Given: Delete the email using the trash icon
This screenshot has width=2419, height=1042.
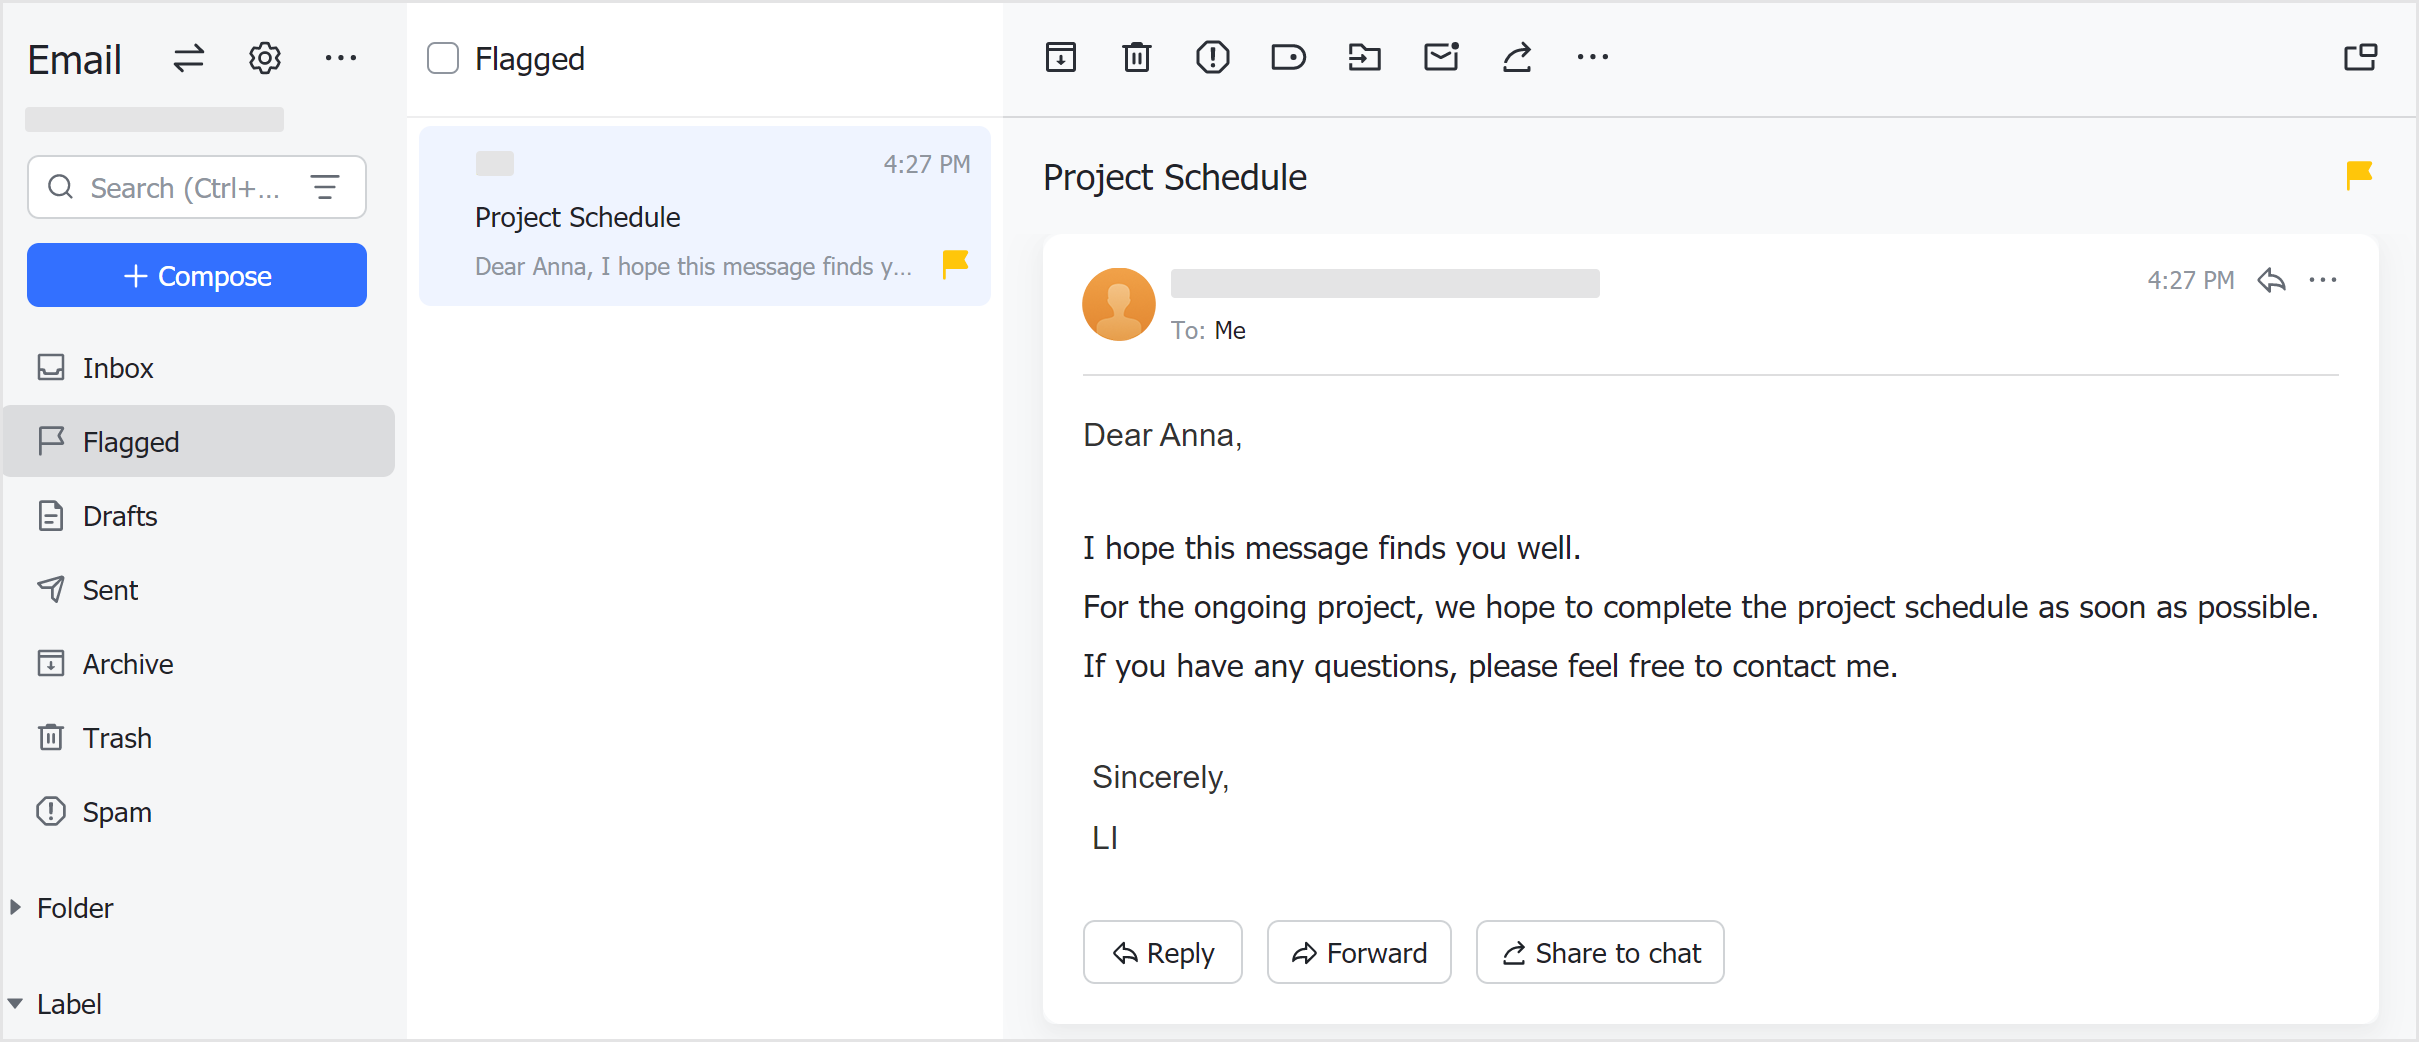Looking at the screenshot, I should pos(1136,57).
